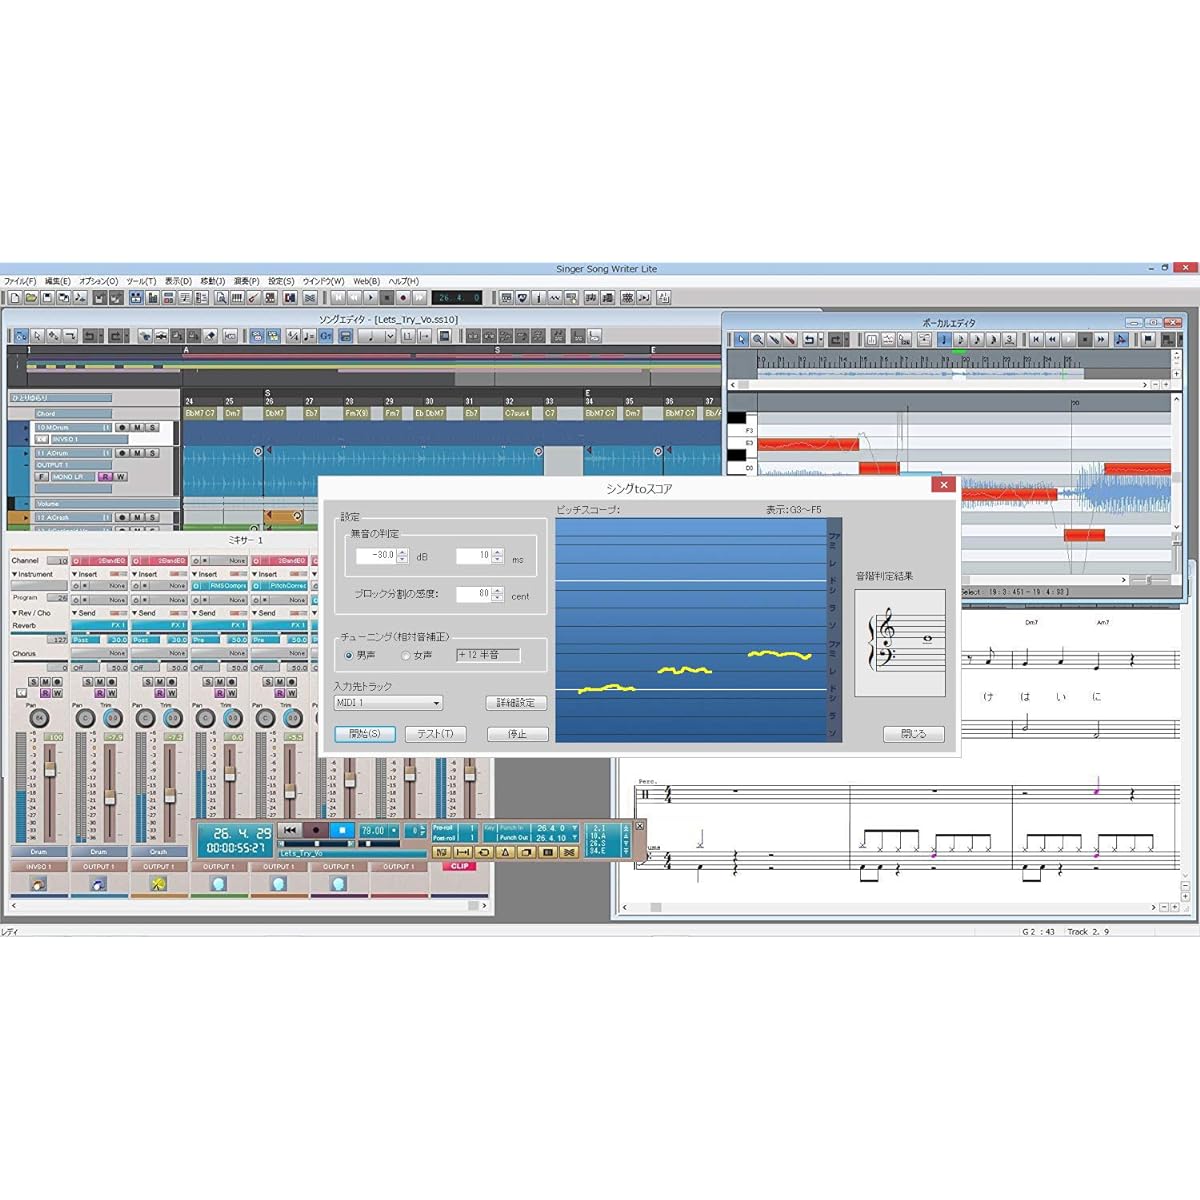Click the 詳細設定 detailed settings button
Viewport: 1200px width, 1200px height.
click(516, 703)
